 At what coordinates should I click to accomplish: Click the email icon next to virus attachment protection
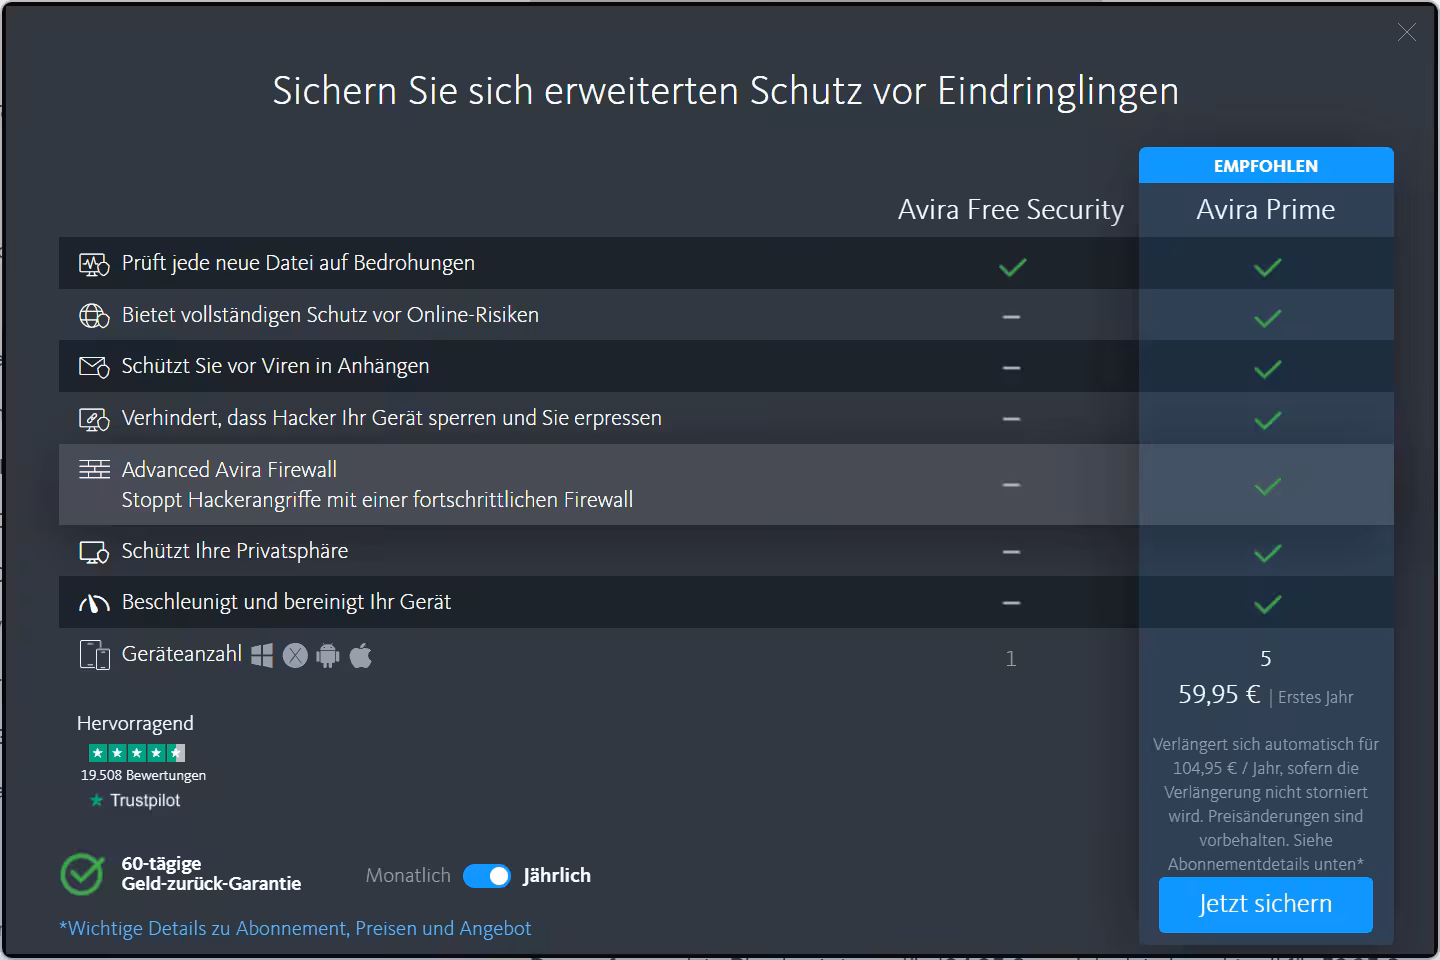point(93,366)
